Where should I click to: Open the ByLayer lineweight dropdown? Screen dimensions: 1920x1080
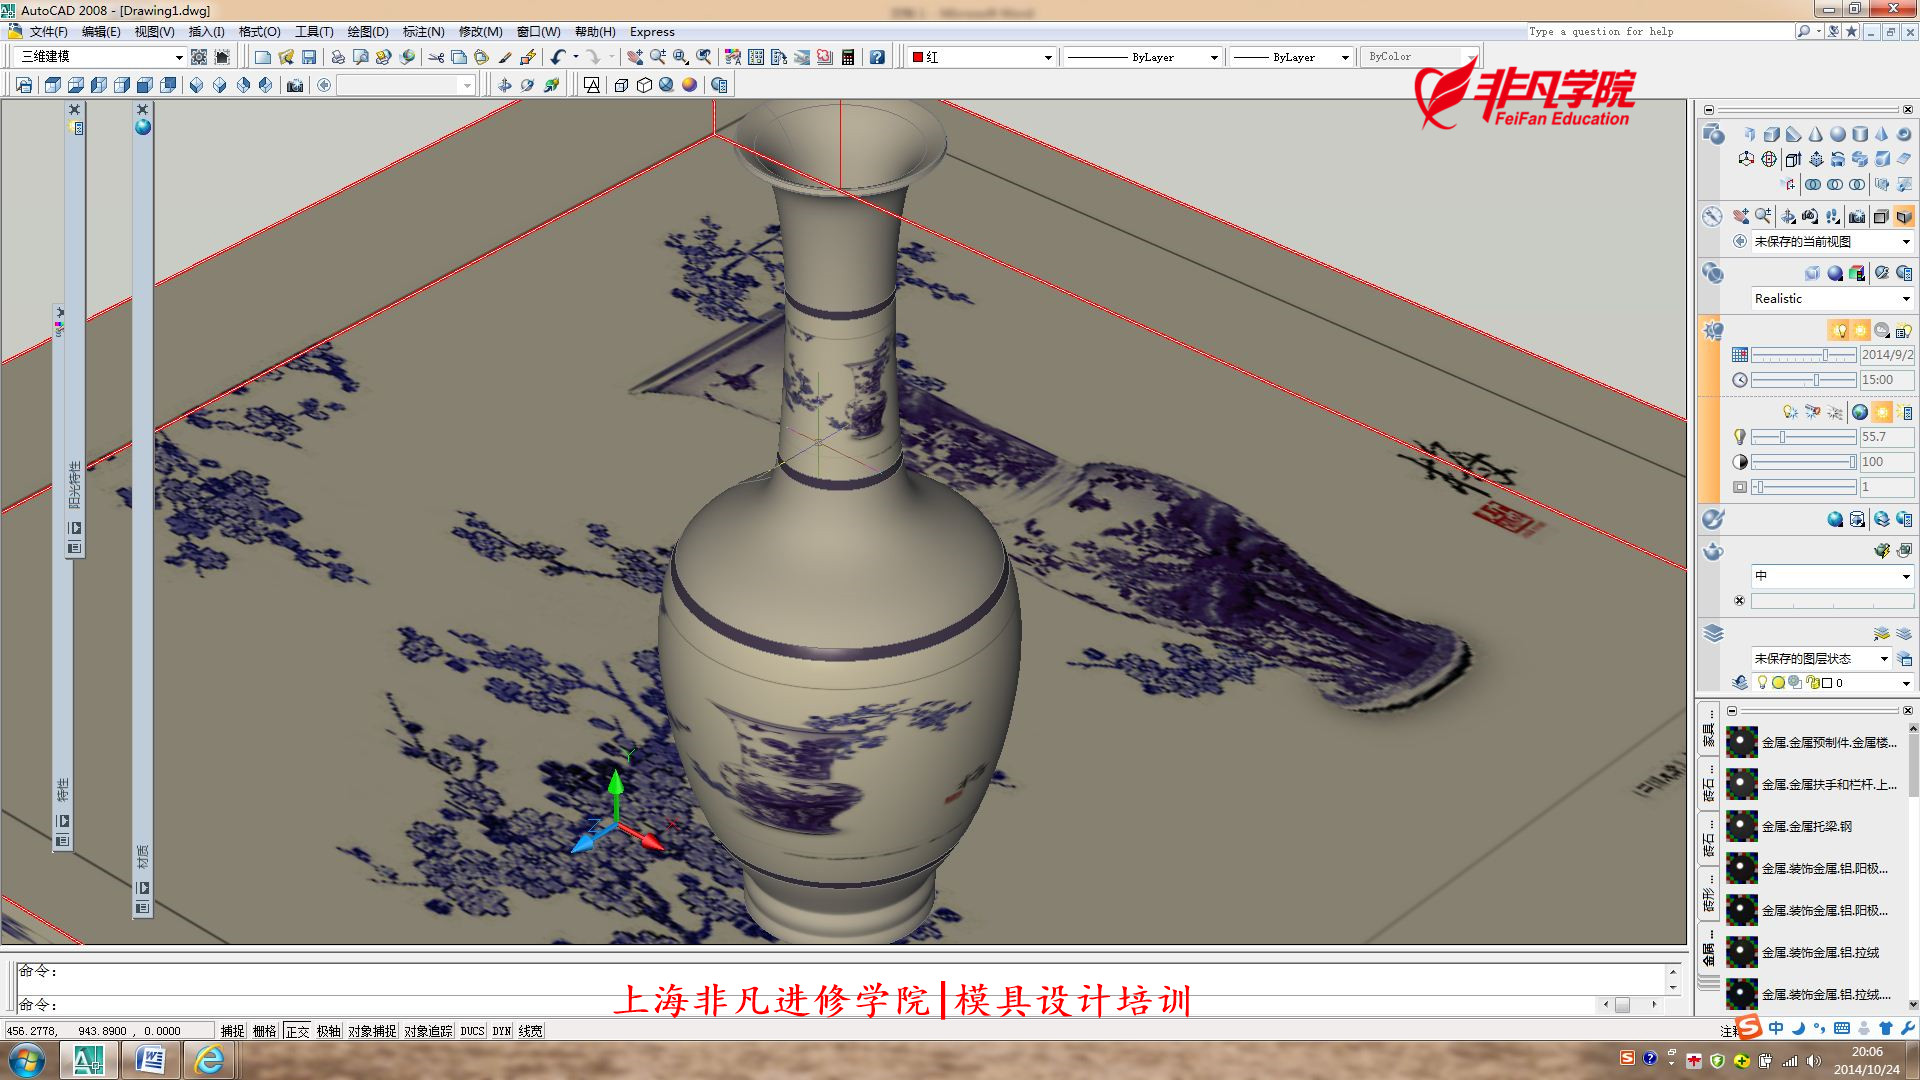tap(1291, 57)
